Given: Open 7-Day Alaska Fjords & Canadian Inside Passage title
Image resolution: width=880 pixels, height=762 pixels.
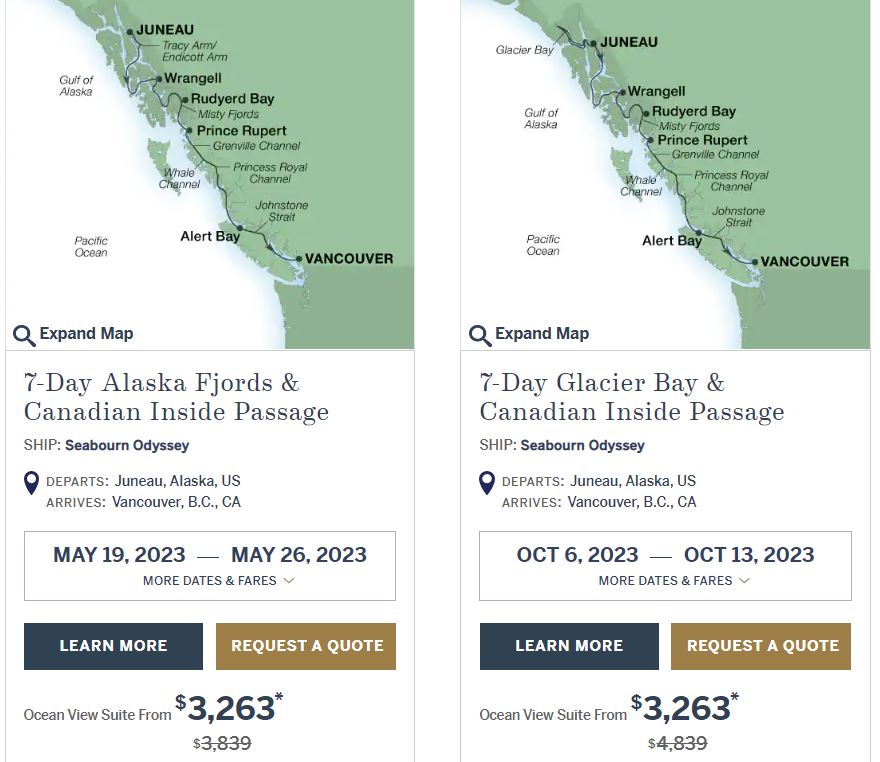Looking at the screenshot, I should coord(176,397).
